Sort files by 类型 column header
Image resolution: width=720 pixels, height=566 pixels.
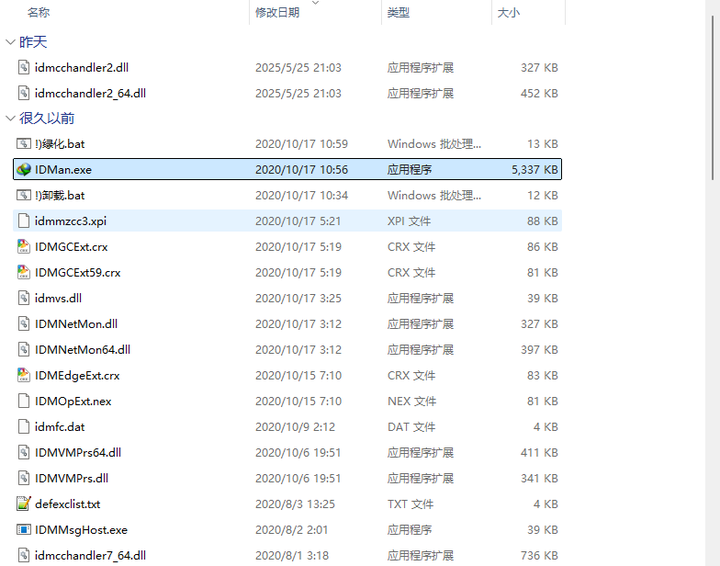coord(398,13)
